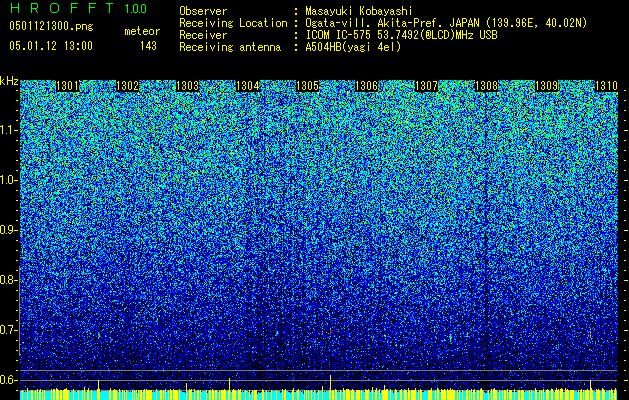Click the 1303 time marker
Screen dimensions: 629x400
(x=187, y=86)
